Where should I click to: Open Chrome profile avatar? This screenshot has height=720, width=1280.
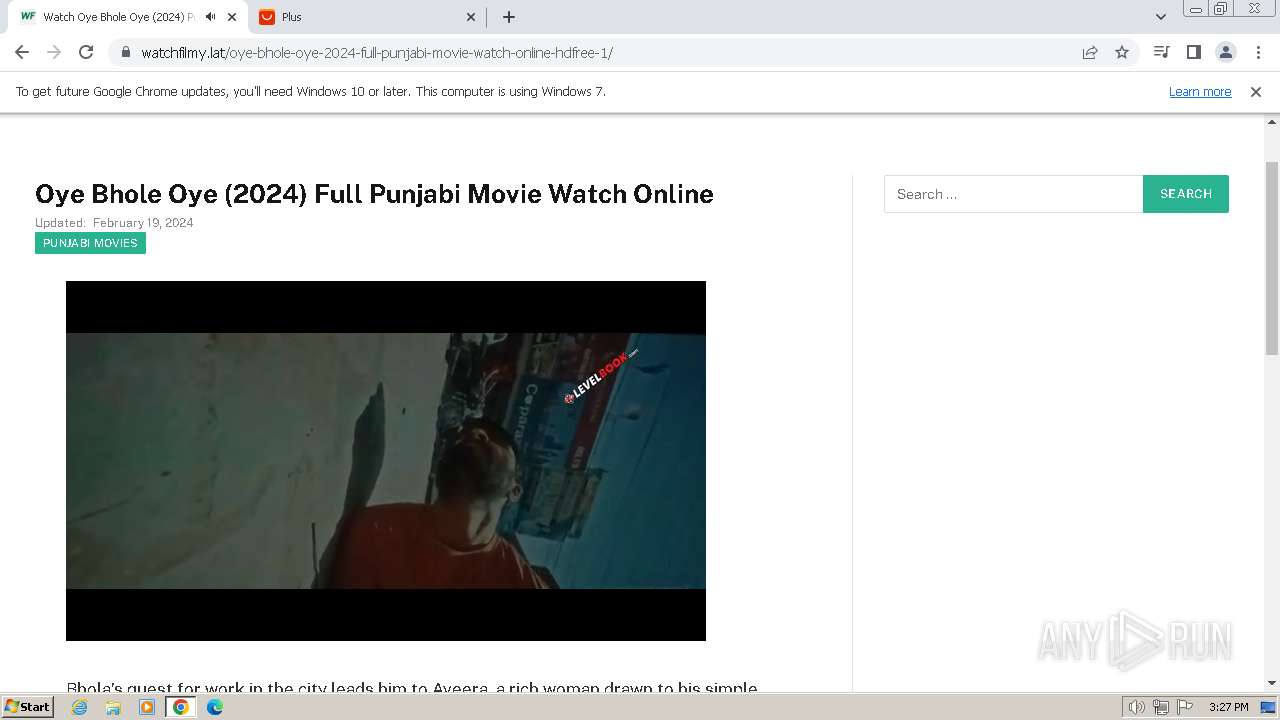[1225, 52]
